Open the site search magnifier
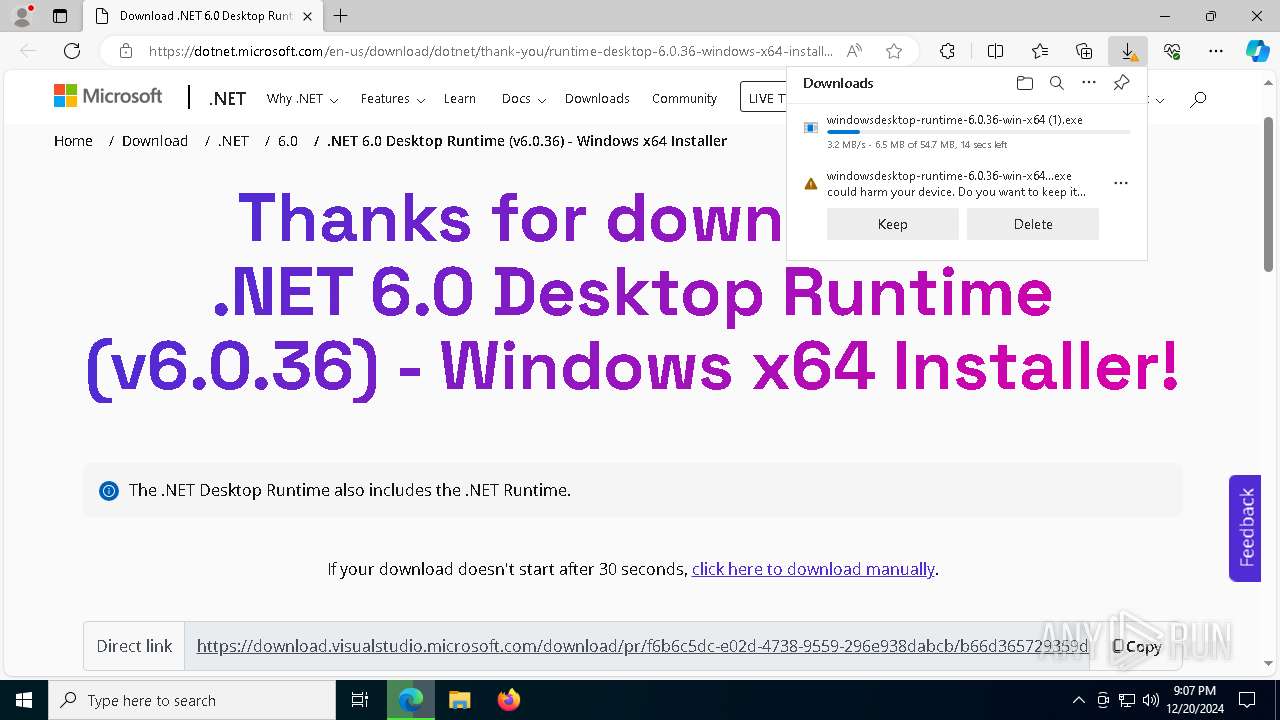This screenshot has width=1280, height=720. coord(1198,98)
